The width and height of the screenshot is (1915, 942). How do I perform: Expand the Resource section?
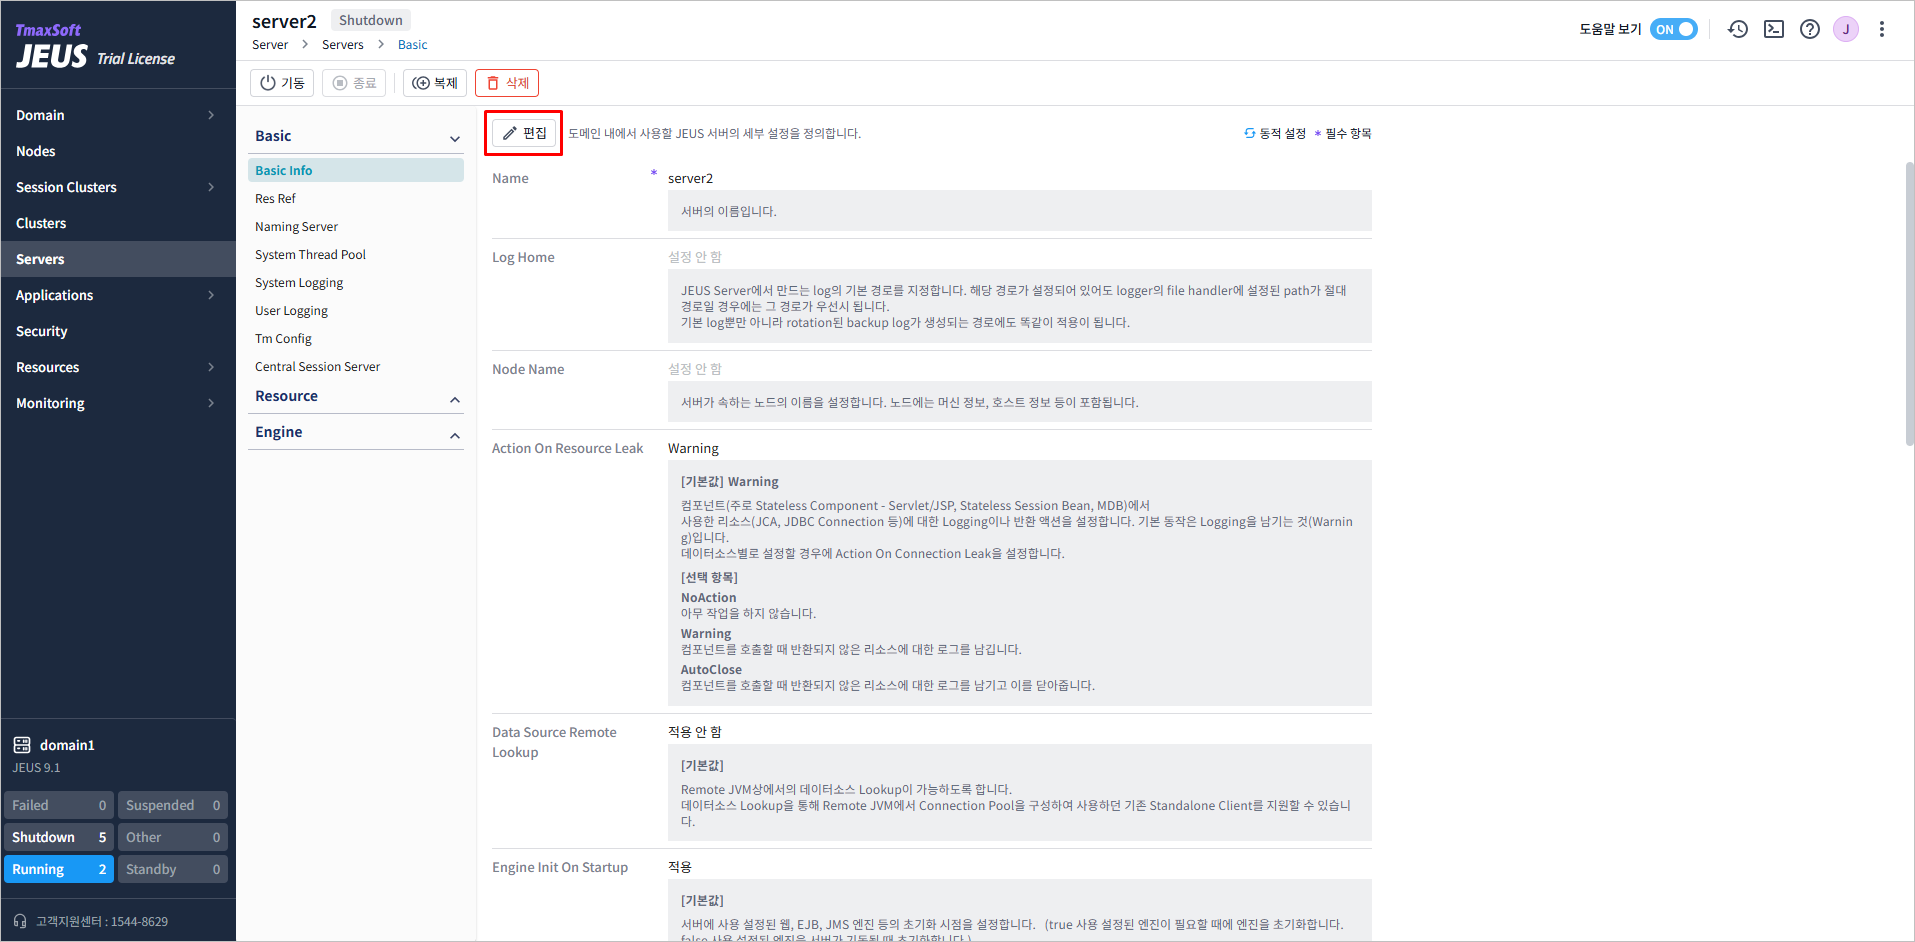click(455, 399)
